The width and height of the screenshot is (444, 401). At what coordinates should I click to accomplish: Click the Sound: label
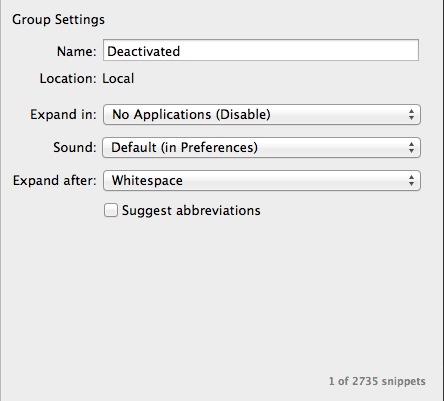[x=75, y=147]
